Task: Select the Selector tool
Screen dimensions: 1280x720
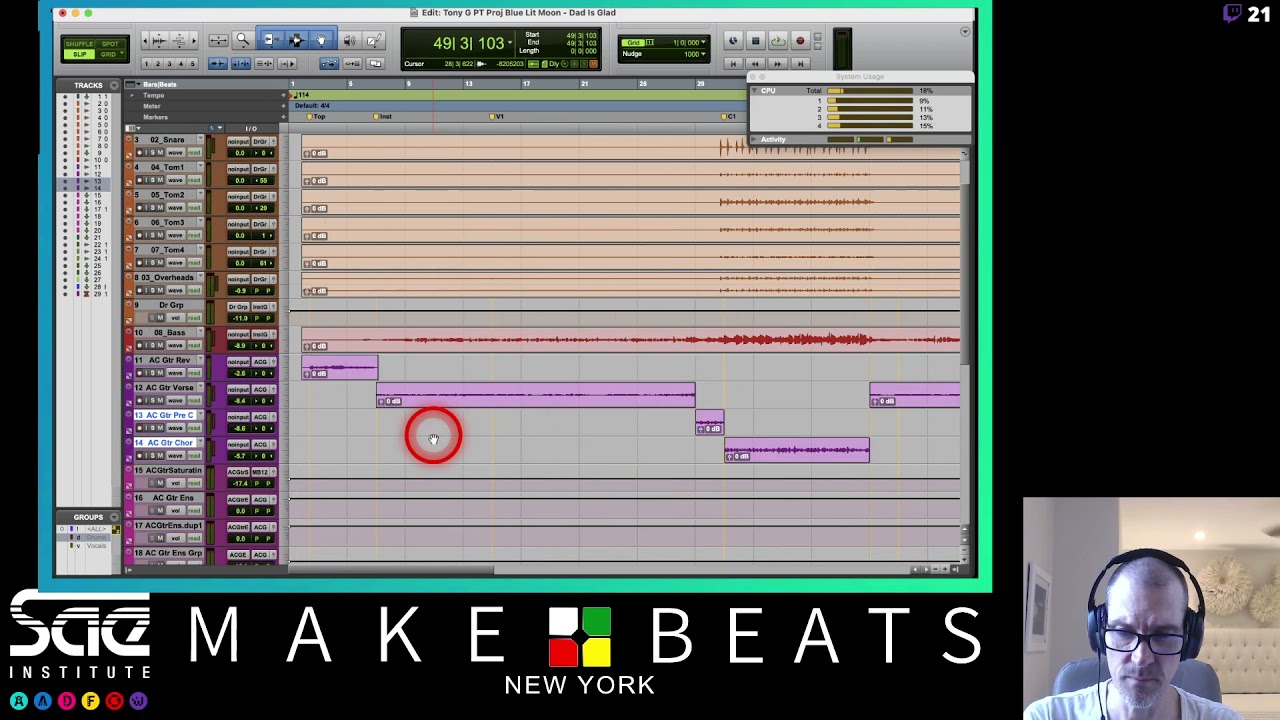Action: (297, 40)
